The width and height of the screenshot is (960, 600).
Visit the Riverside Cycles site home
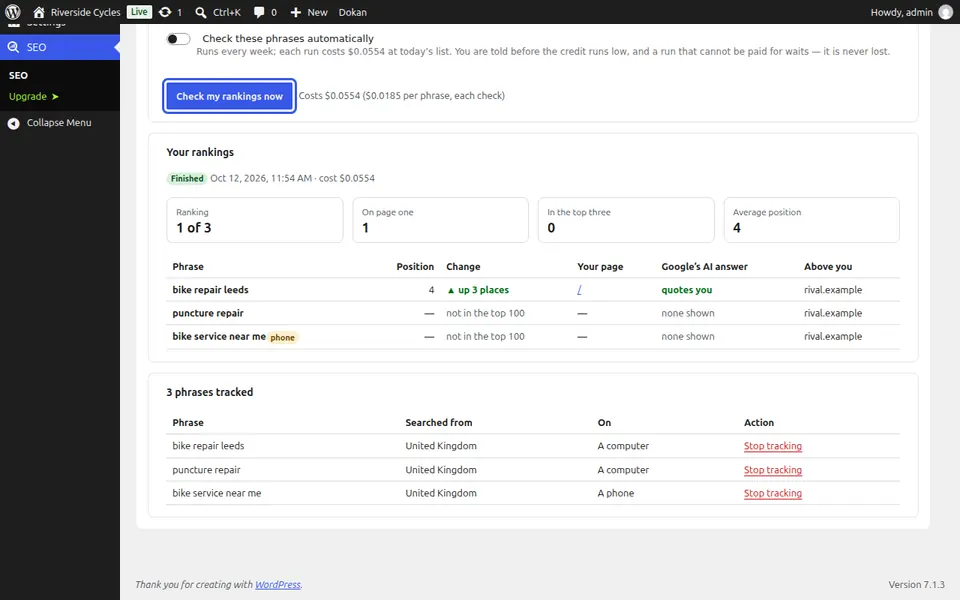(x=77, y=12)
